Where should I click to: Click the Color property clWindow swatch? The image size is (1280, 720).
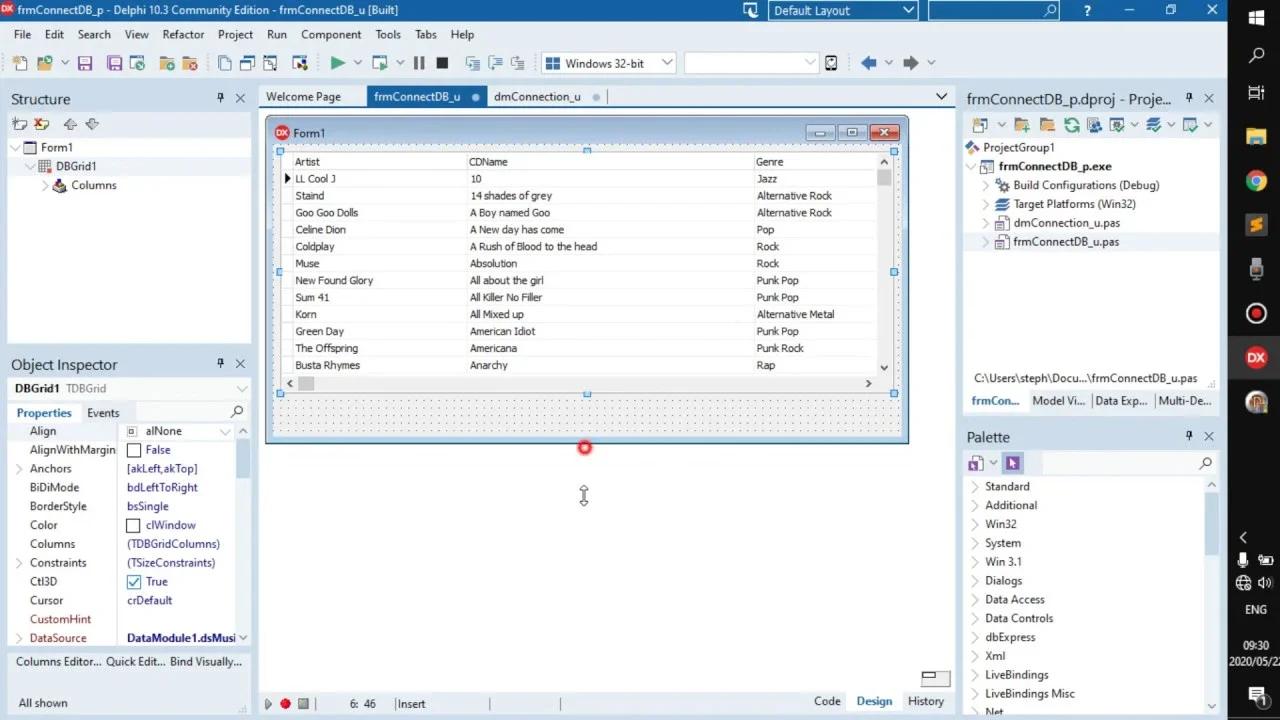(133, 526)
